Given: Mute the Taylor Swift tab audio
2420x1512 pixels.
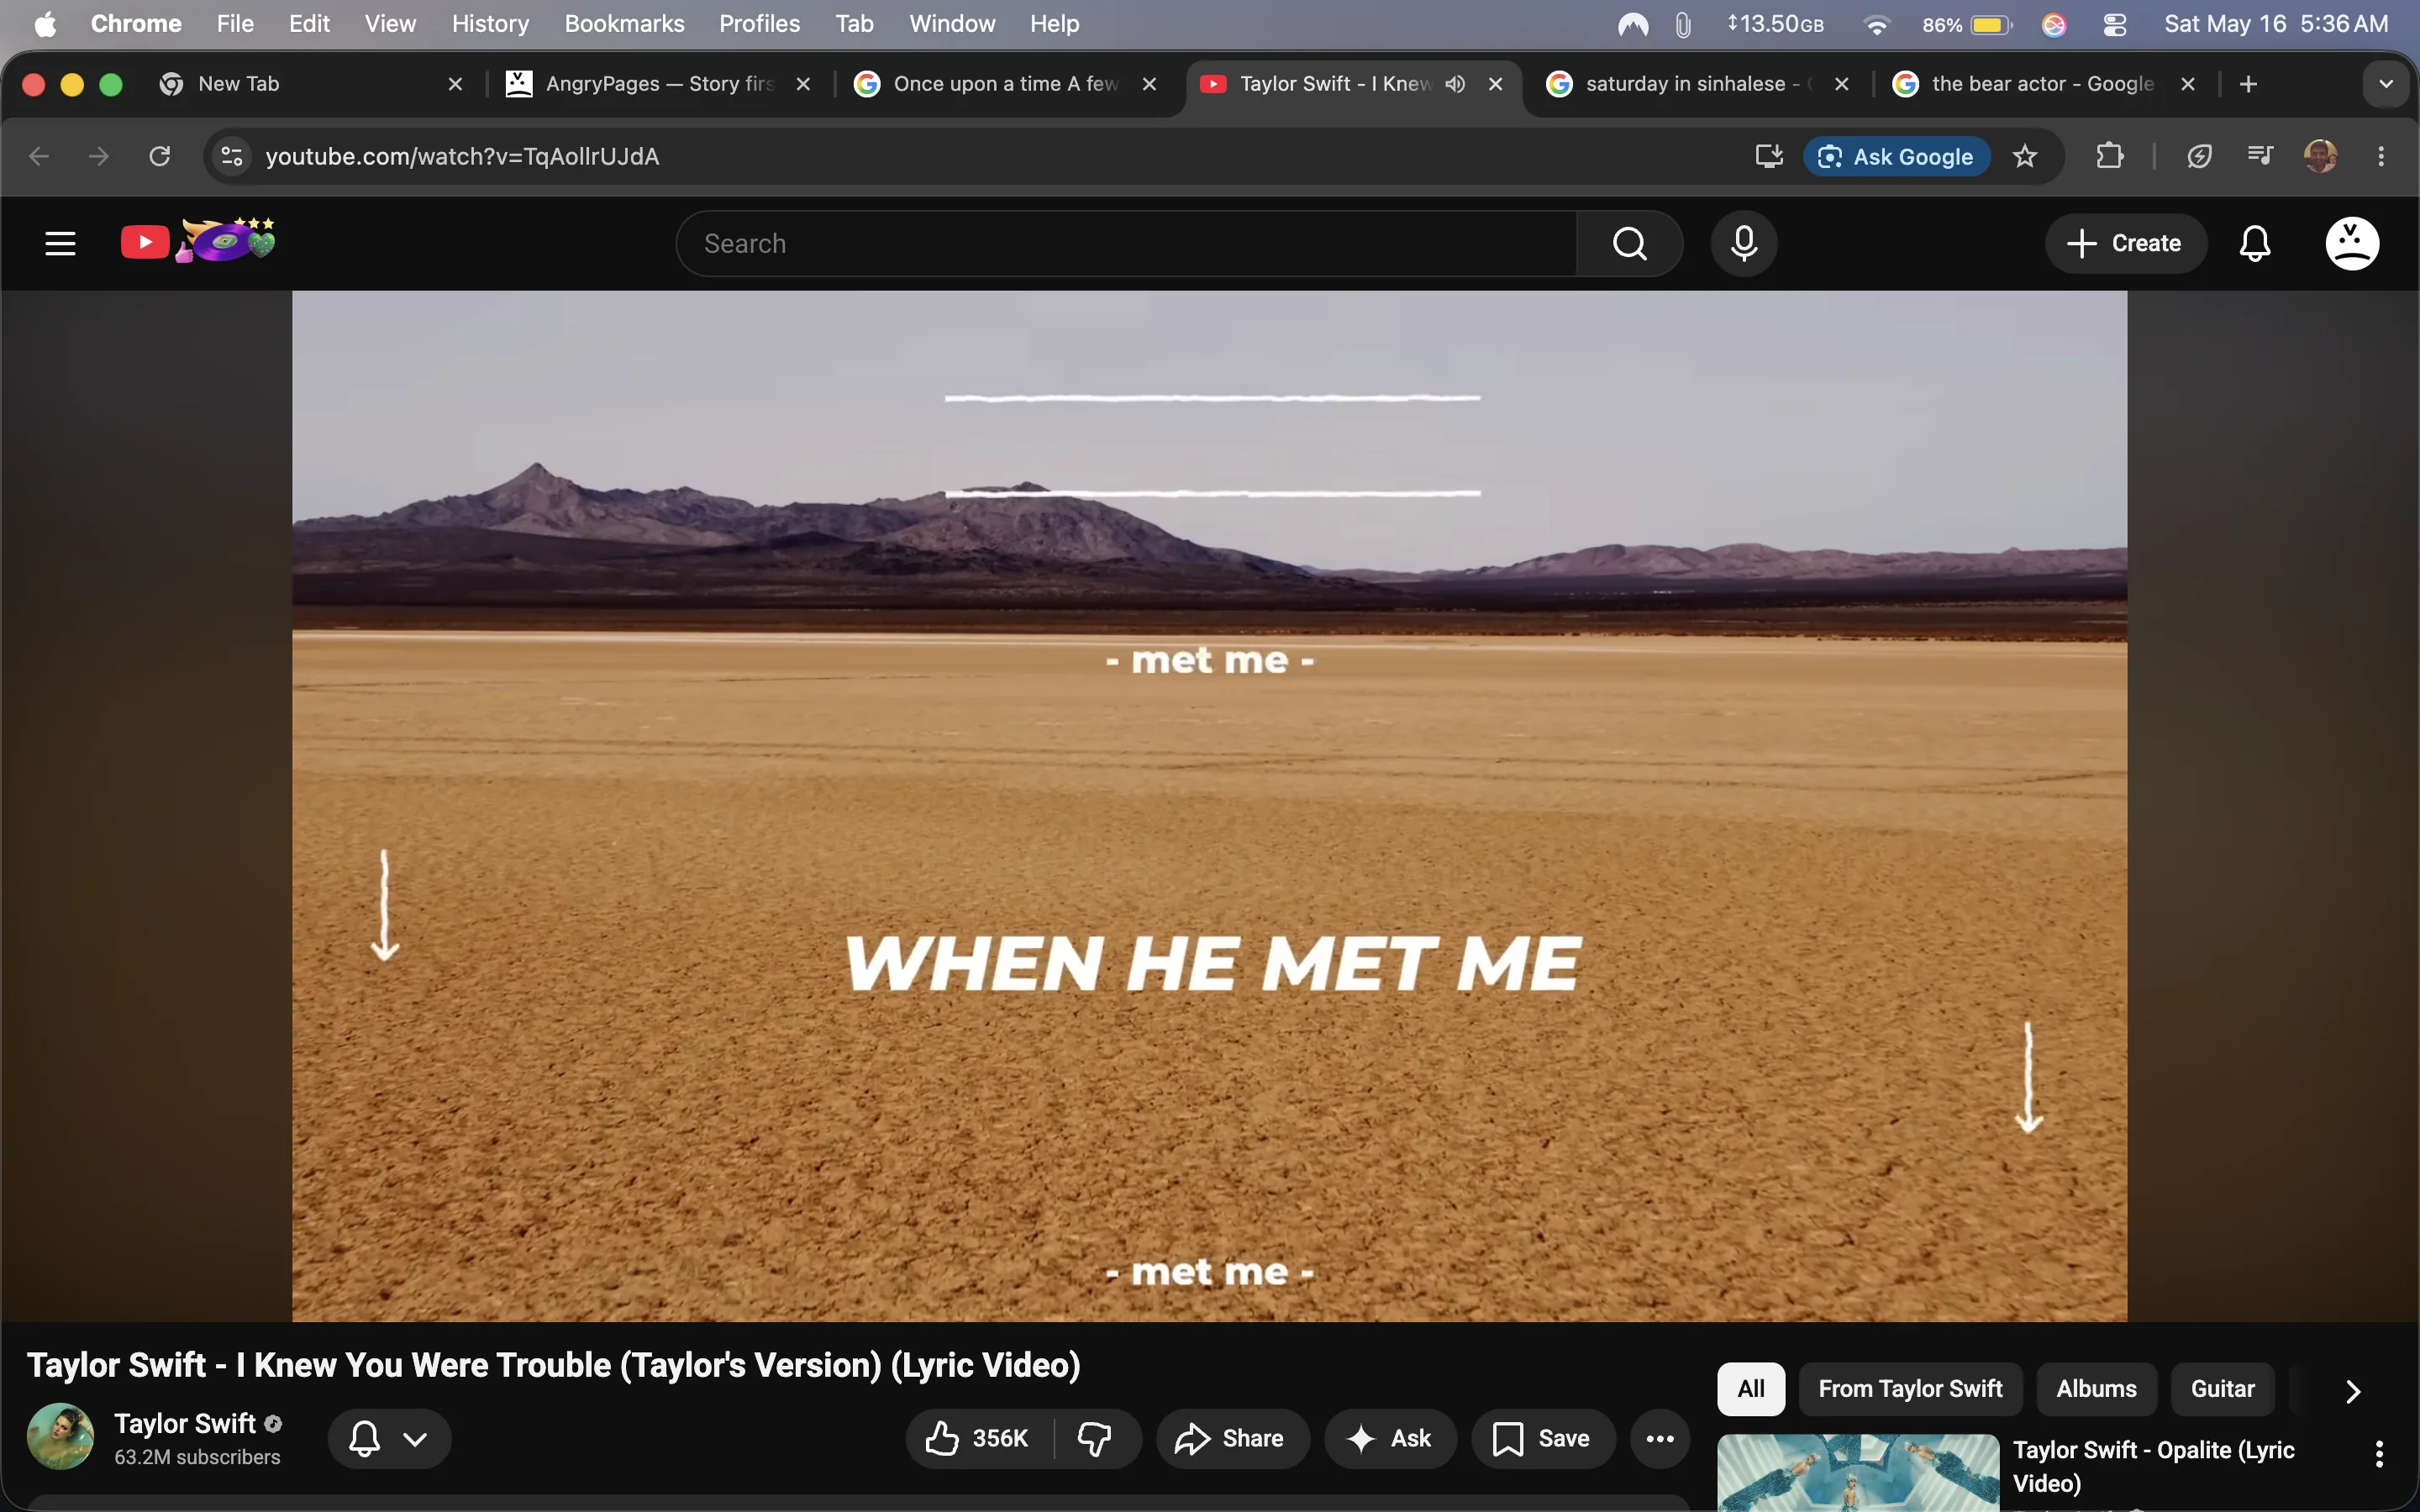Looking at the screenshot, I should click(x=1456, y=84).
